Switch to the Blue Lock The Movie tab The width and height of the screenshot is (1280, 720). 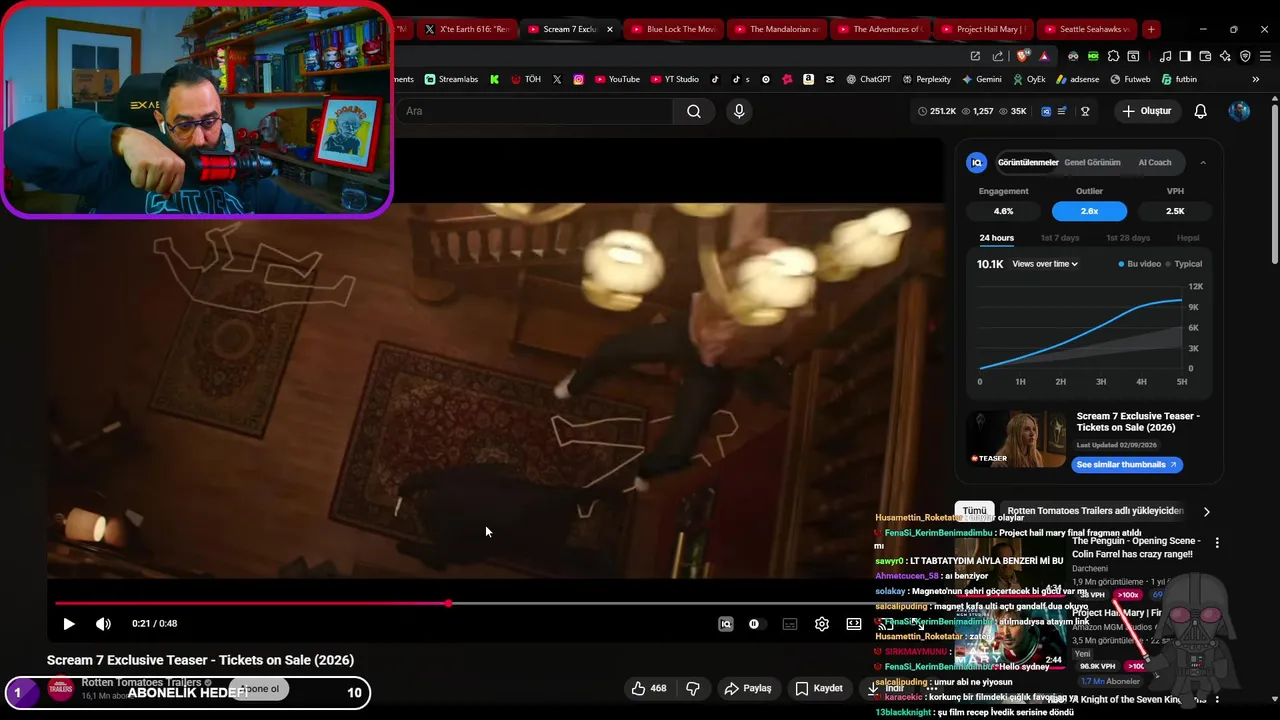pyautogui.click(x=673, y=29)
